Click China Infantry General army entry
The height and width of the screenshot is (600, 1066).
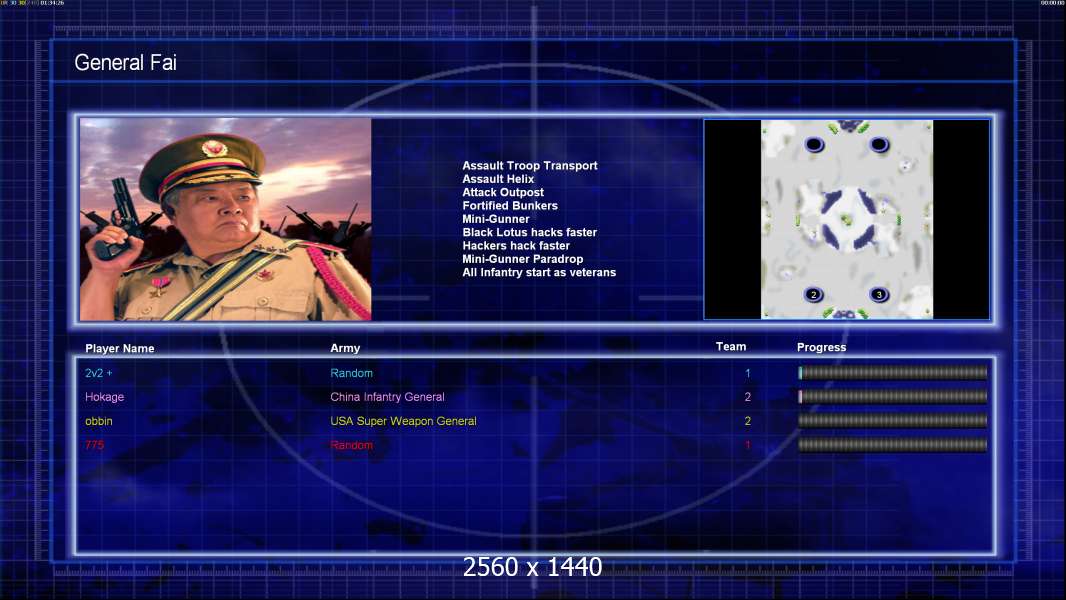388,397
